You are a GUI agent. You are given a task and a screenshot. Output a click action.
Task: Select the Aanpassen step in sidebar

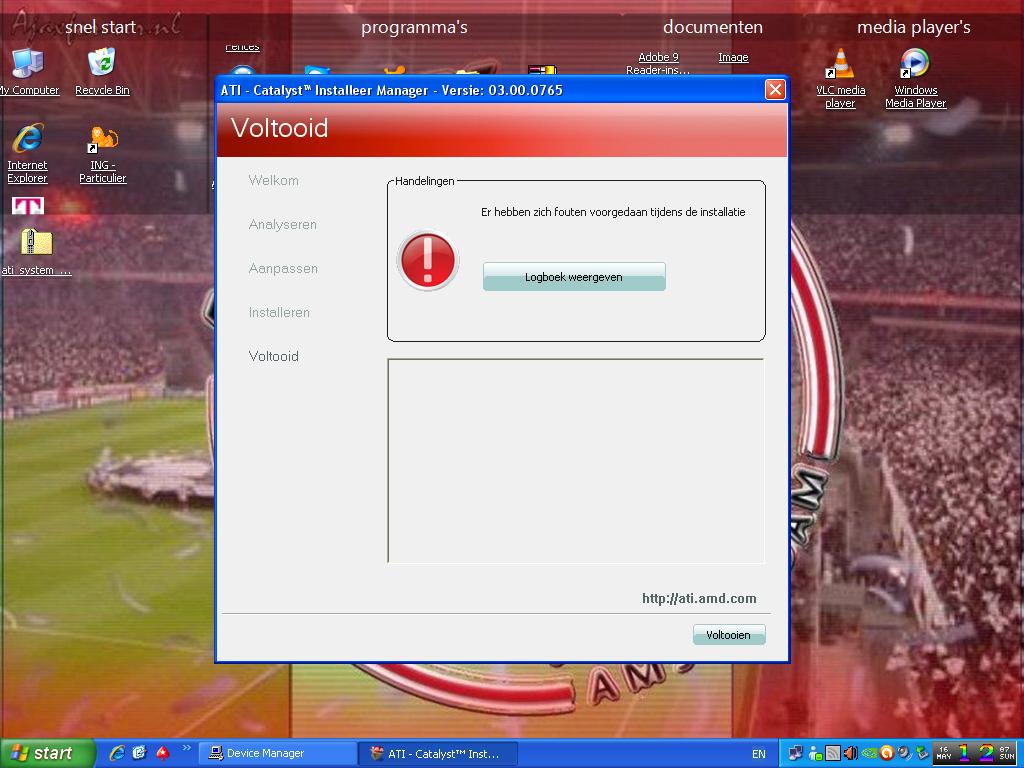pos(283,268)
